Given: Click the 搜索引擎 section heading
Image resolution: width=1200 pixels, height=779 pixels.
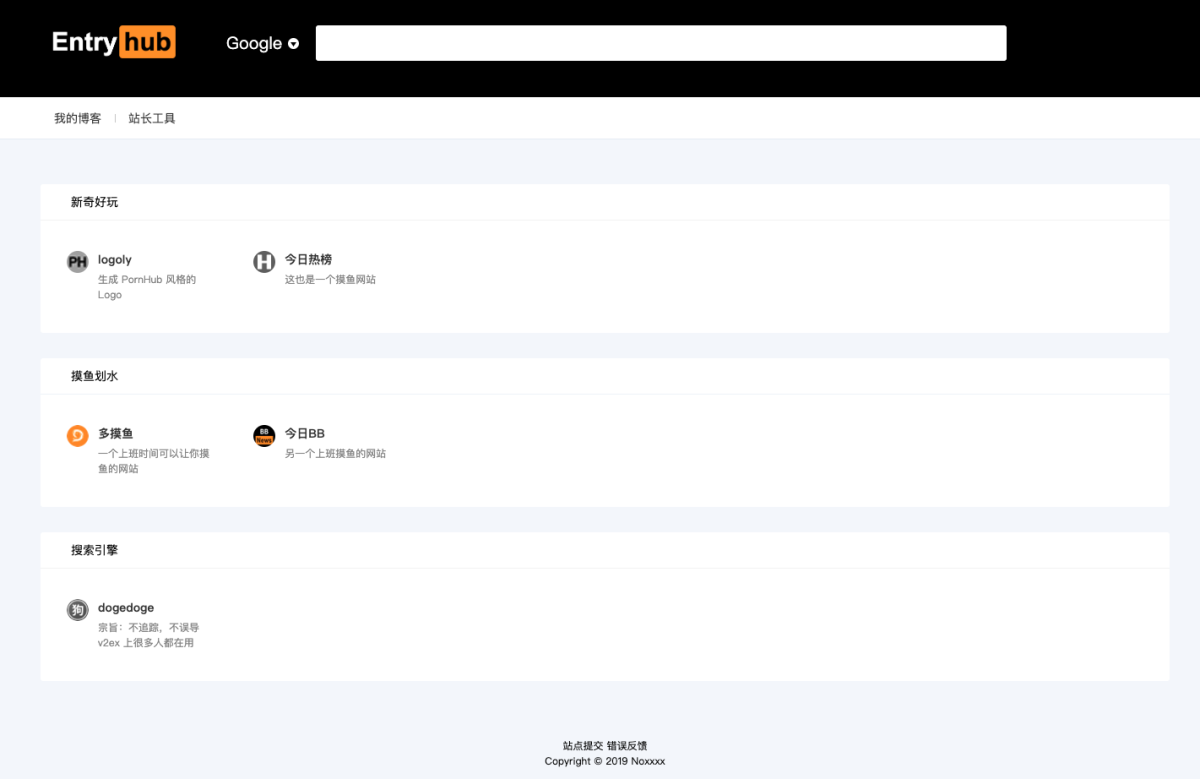Looking at the screenshot, I should pyautogui.click(x=94, y=550).
